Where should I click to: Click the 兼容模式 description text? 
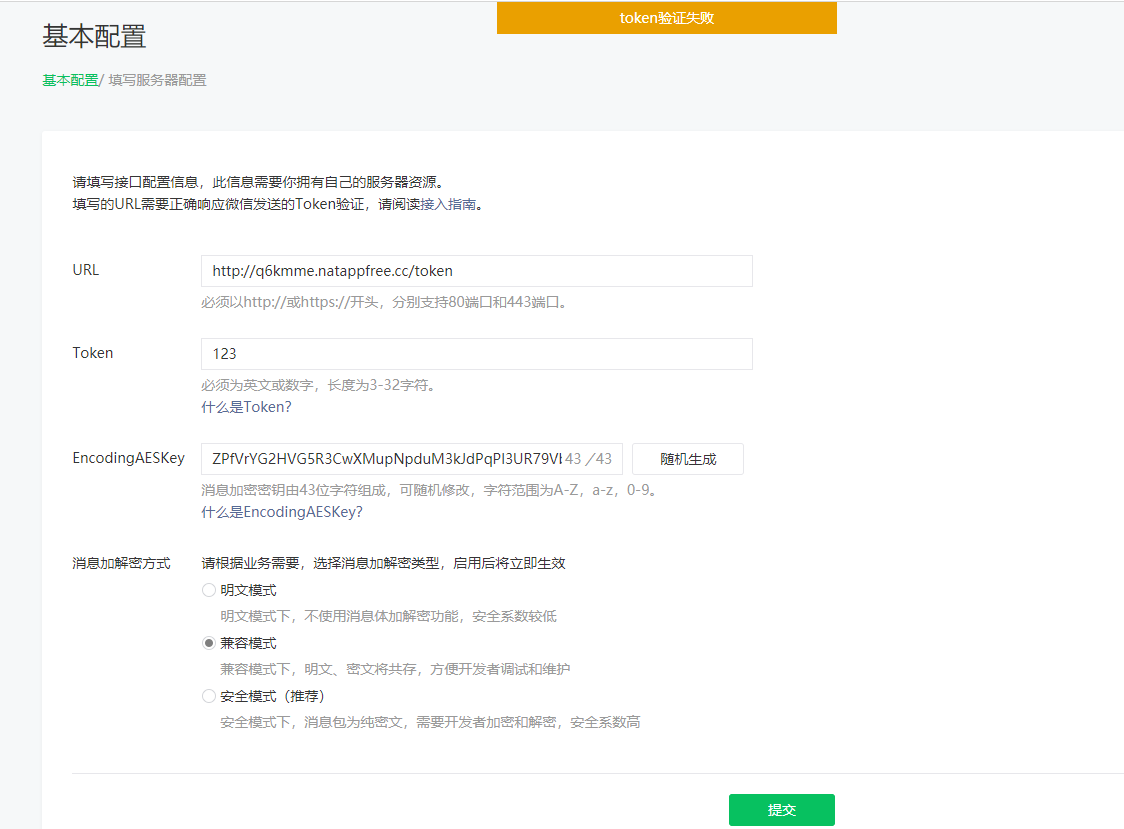(x=395, y=670)
